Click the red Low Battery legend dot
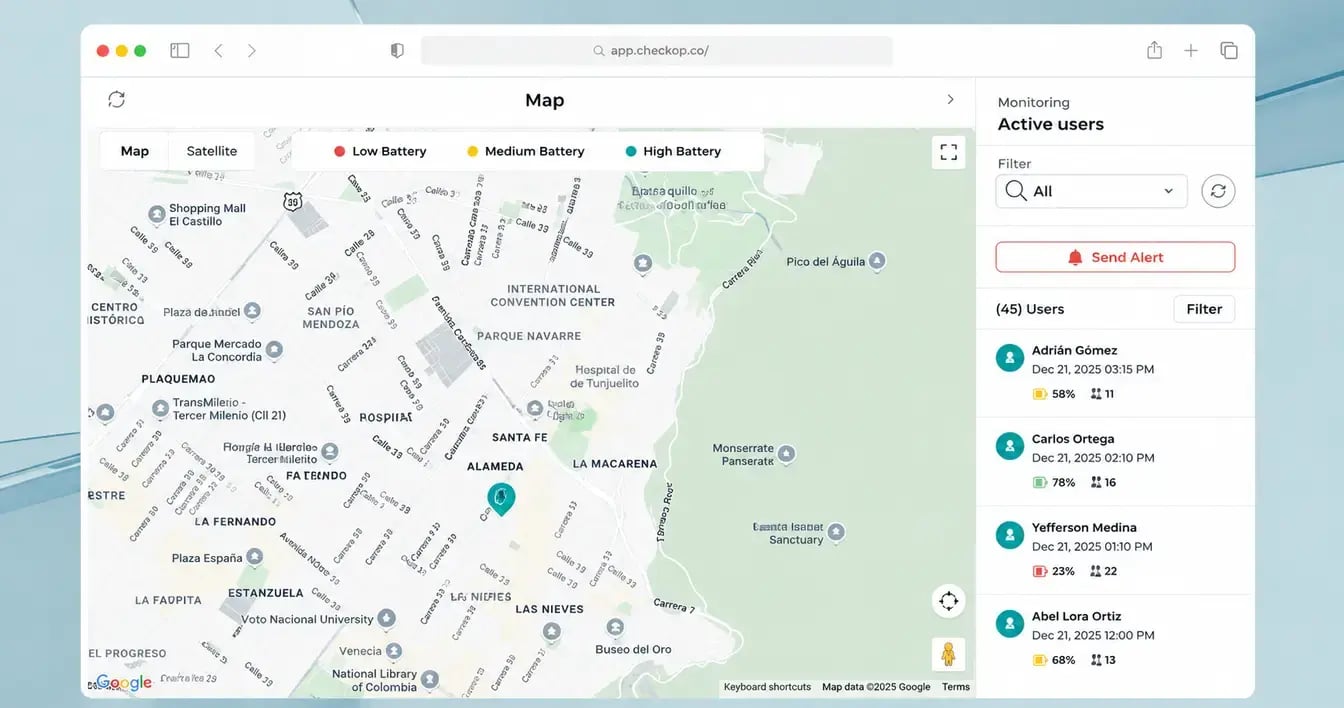This screenshot has width=1344, height=708. [339, 151]
